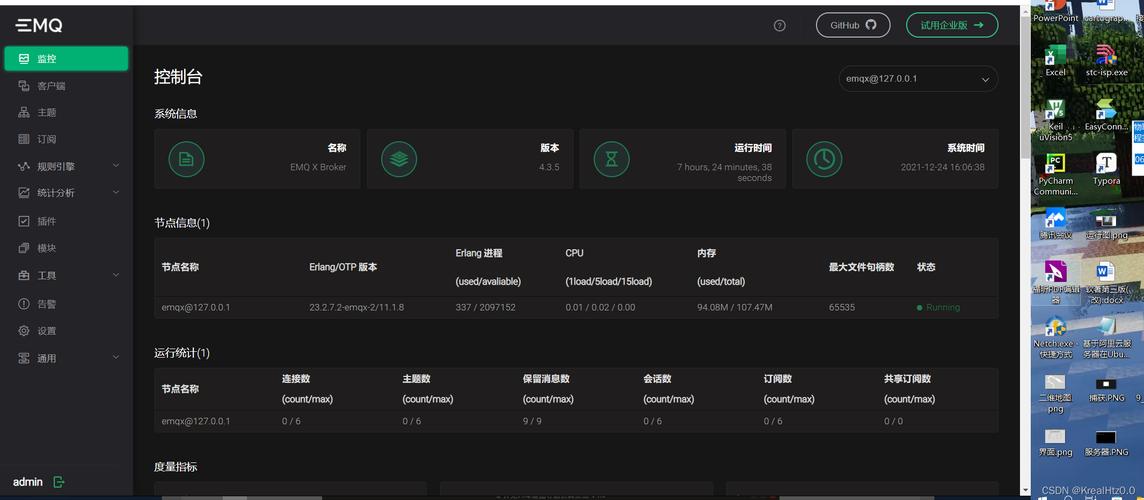Click the 23.2.7.2-emqx-2/11.1.8 version cell
Image resolution: width=1144 pixels, height=500 pixels.
[x=357, y=307]
